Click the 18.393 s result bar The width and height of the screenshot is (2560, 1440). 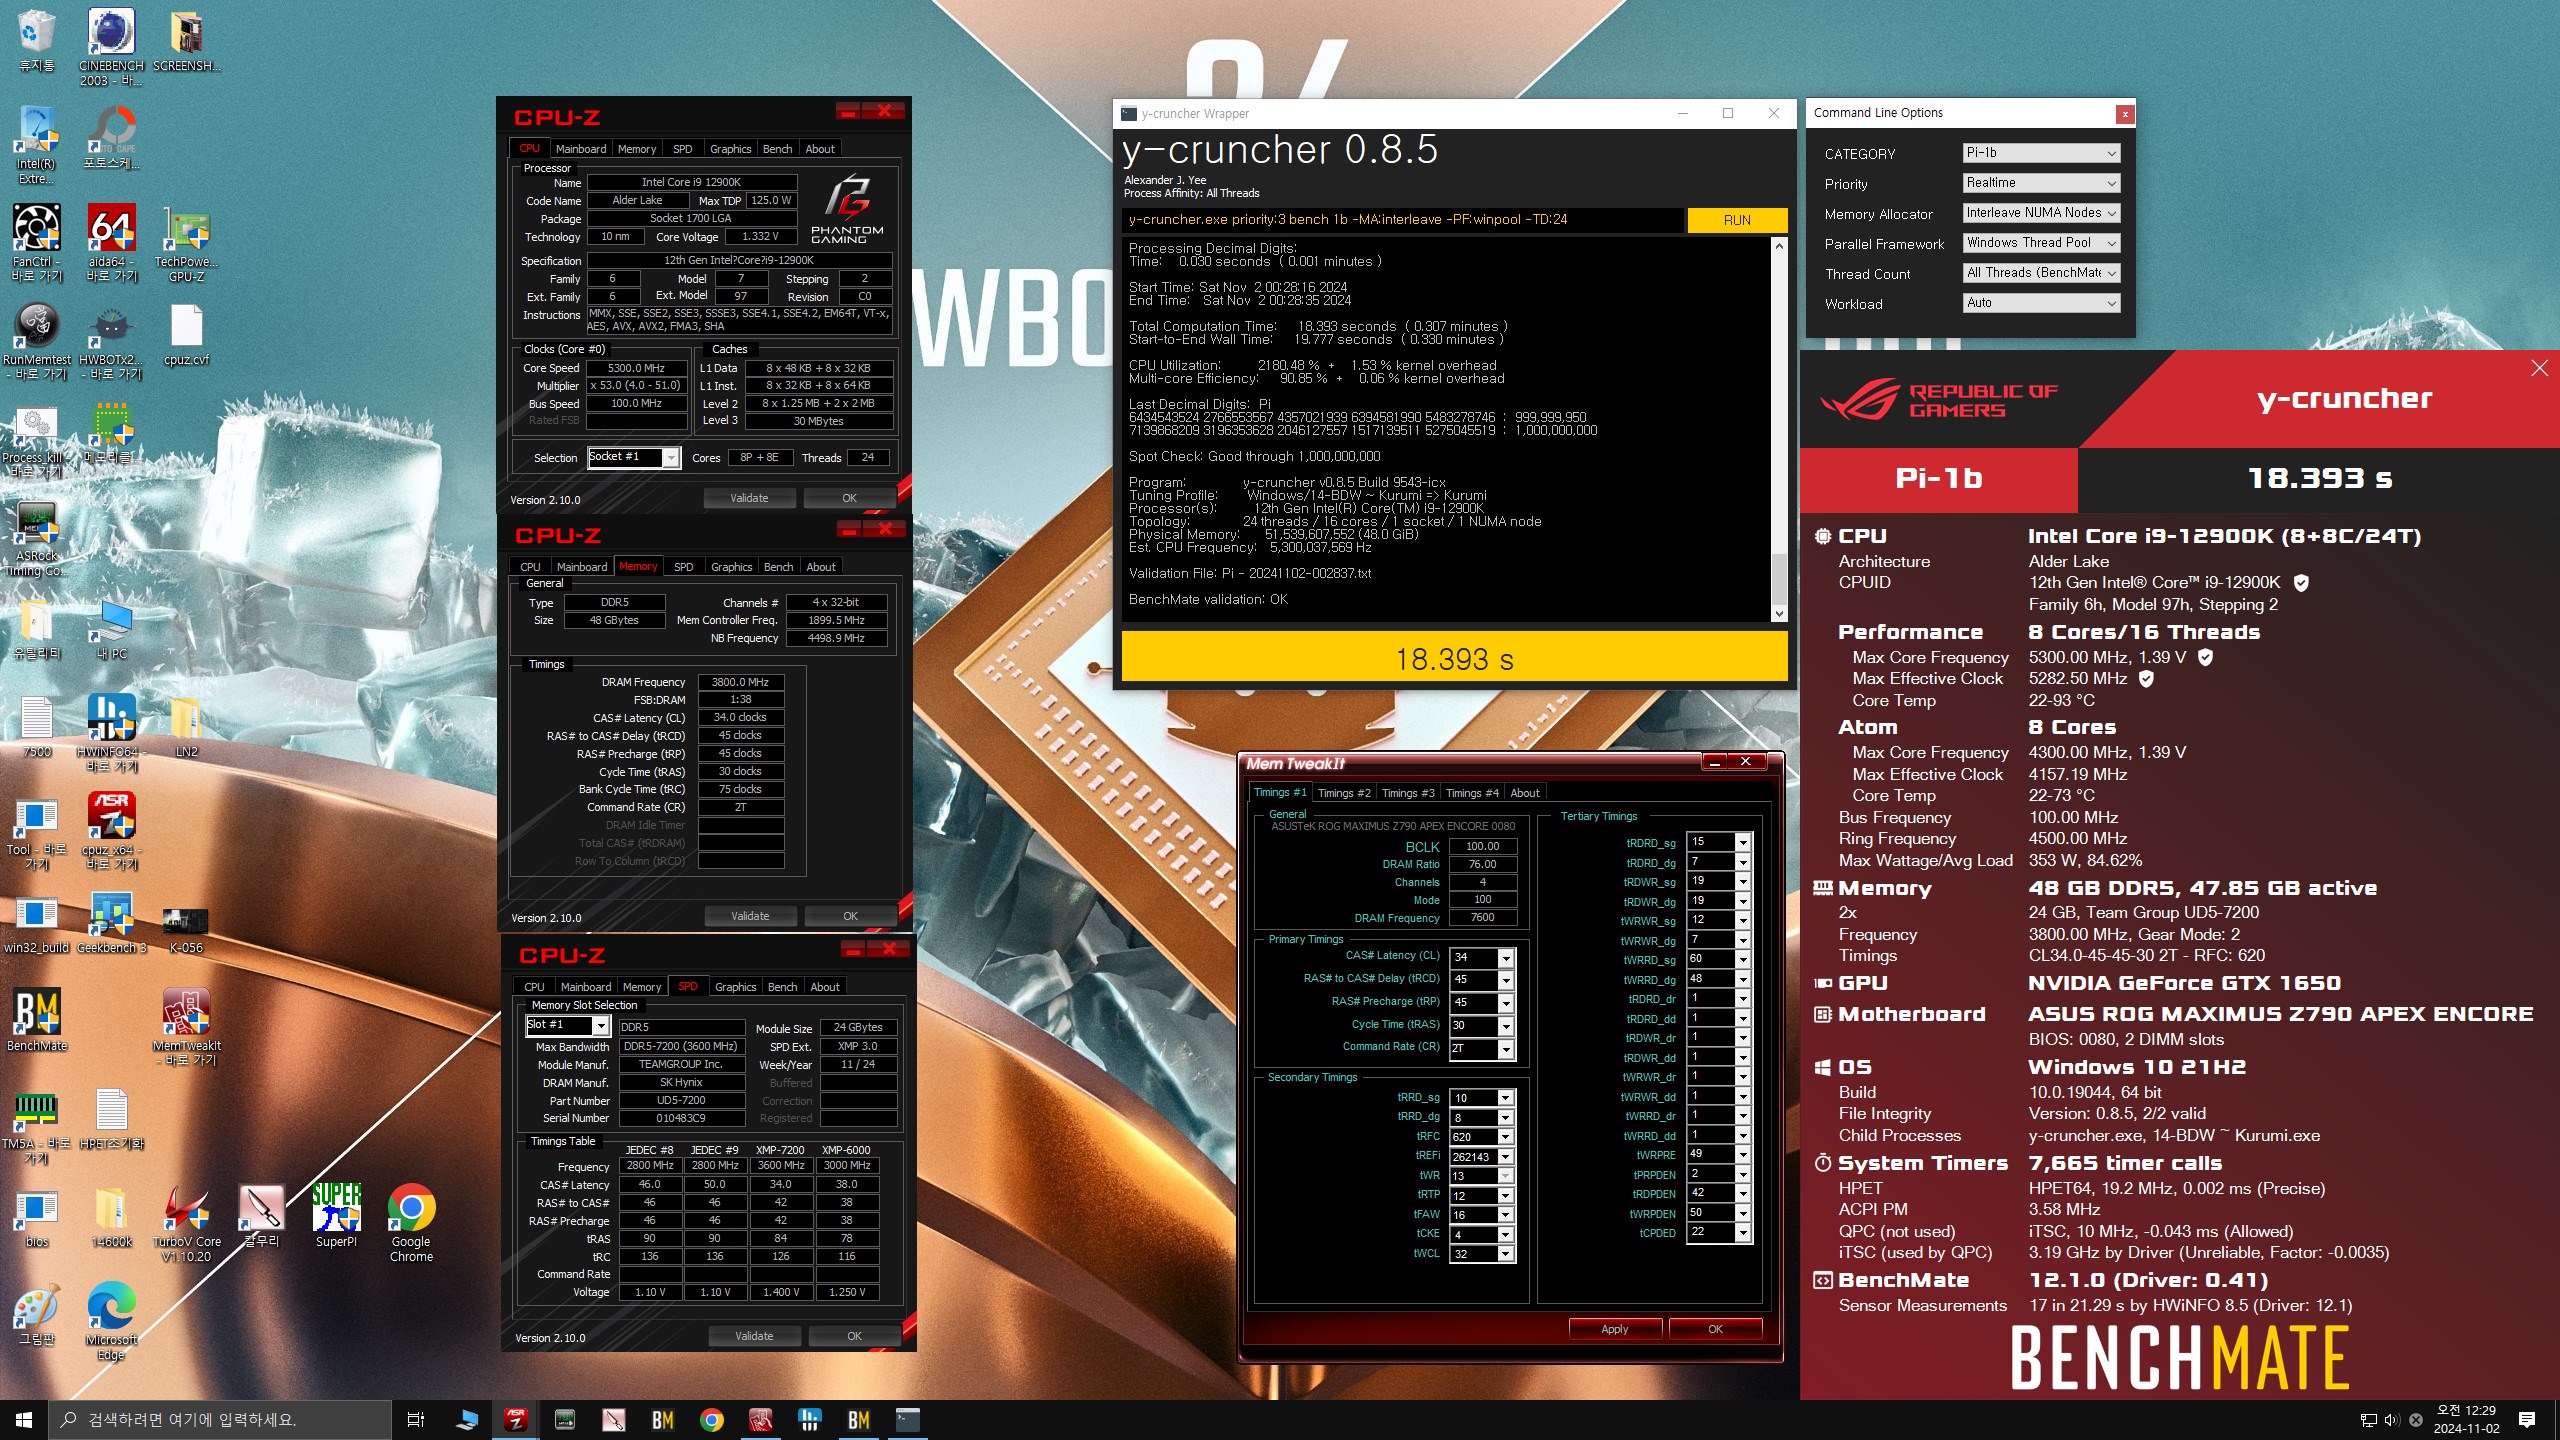tap(1454, 658)
